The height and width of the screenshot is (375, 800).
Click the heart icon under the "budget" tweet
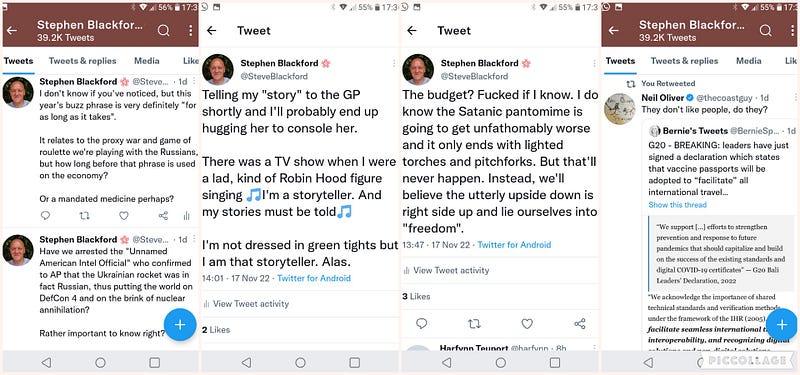pyautogui.click(x=527, y=323)
